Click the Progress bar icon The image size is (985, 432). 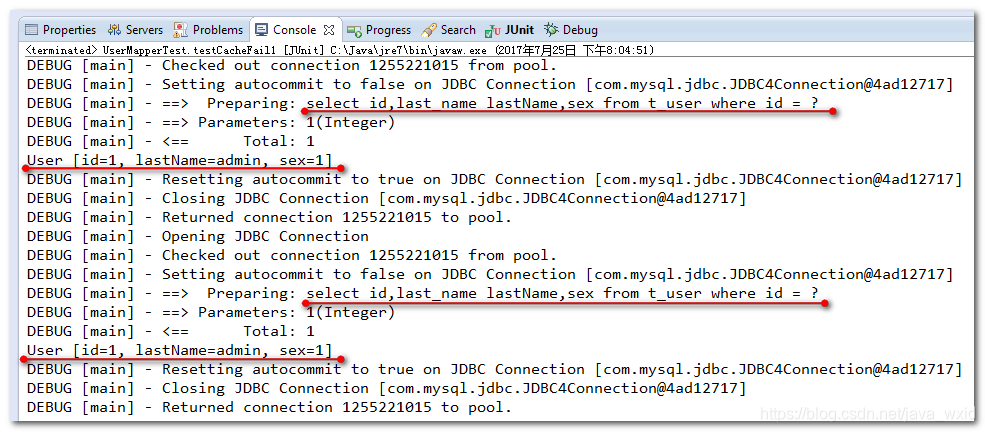point(354,30)
